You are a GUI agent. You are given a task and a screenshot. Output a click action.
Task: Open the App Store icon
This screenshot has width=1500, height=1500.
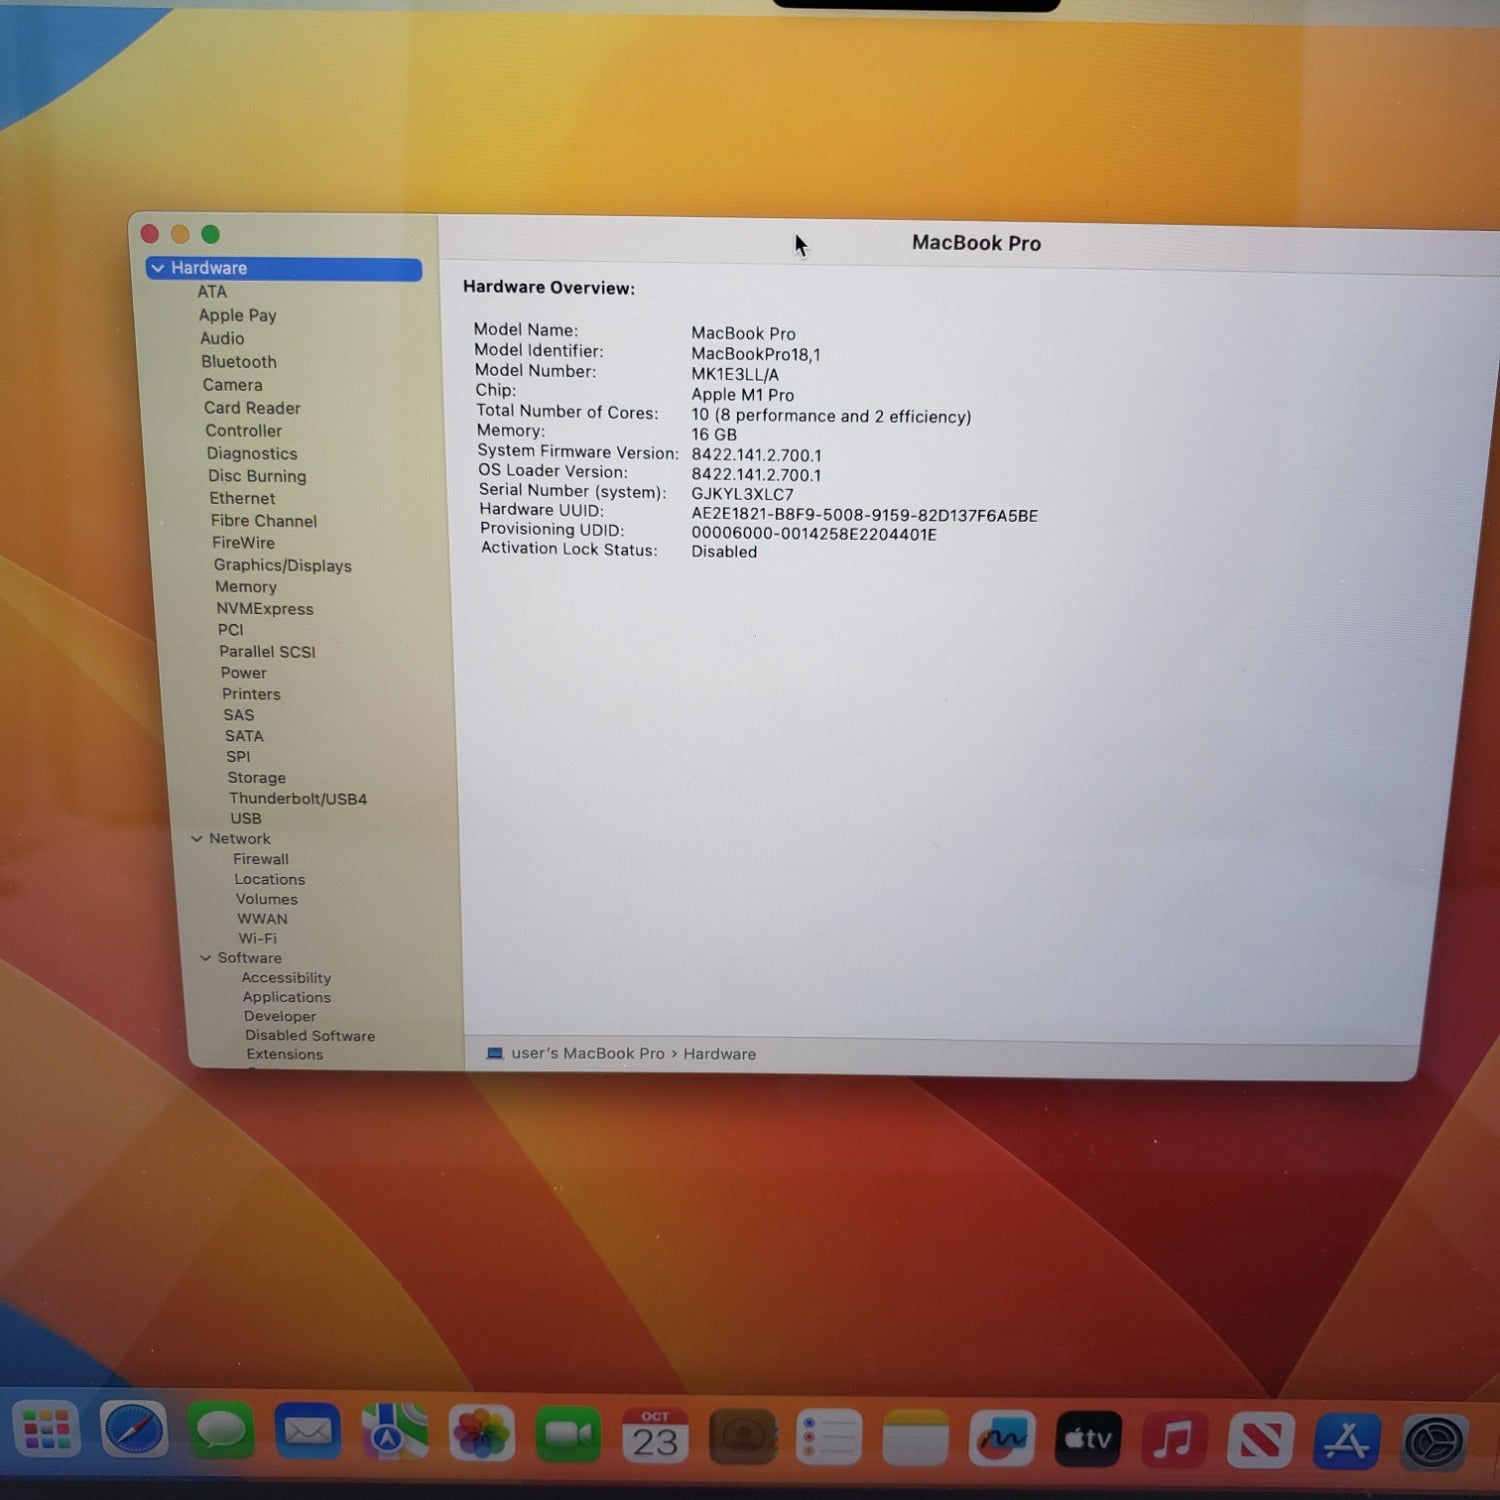click(1346, 1442)
